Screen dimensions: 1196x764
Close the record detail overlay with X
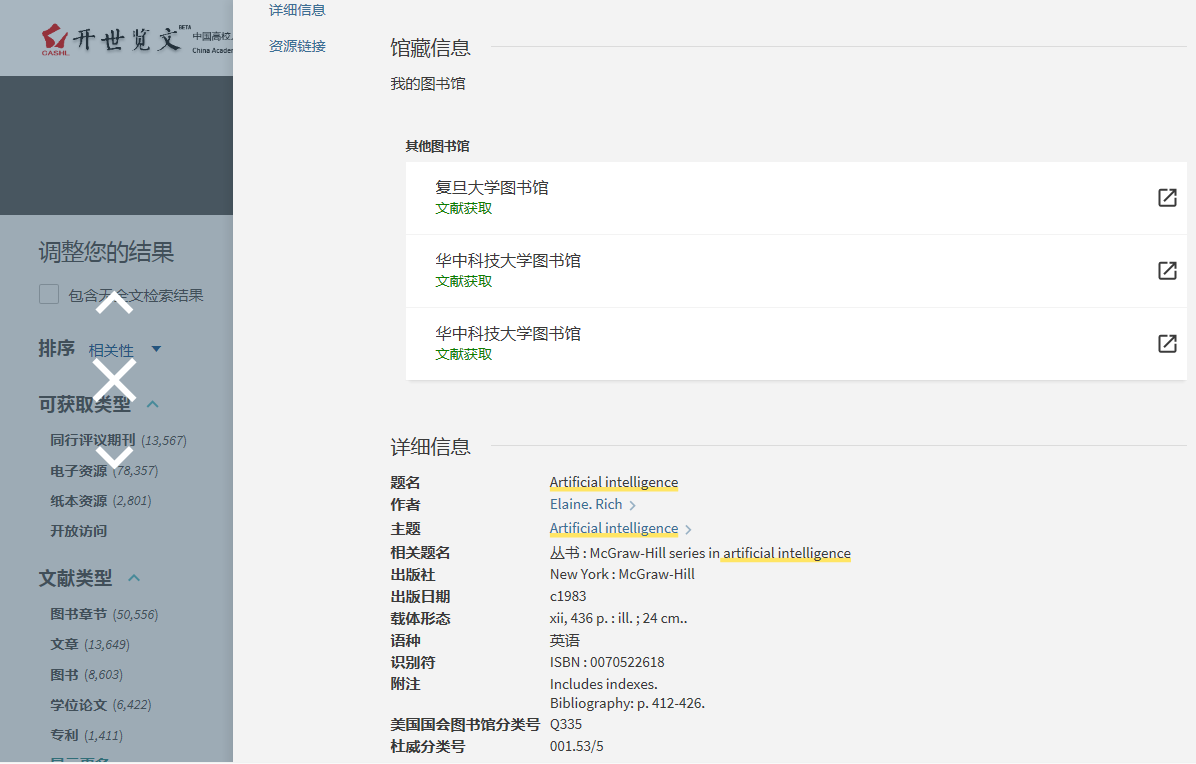click(x=115, y=380)
